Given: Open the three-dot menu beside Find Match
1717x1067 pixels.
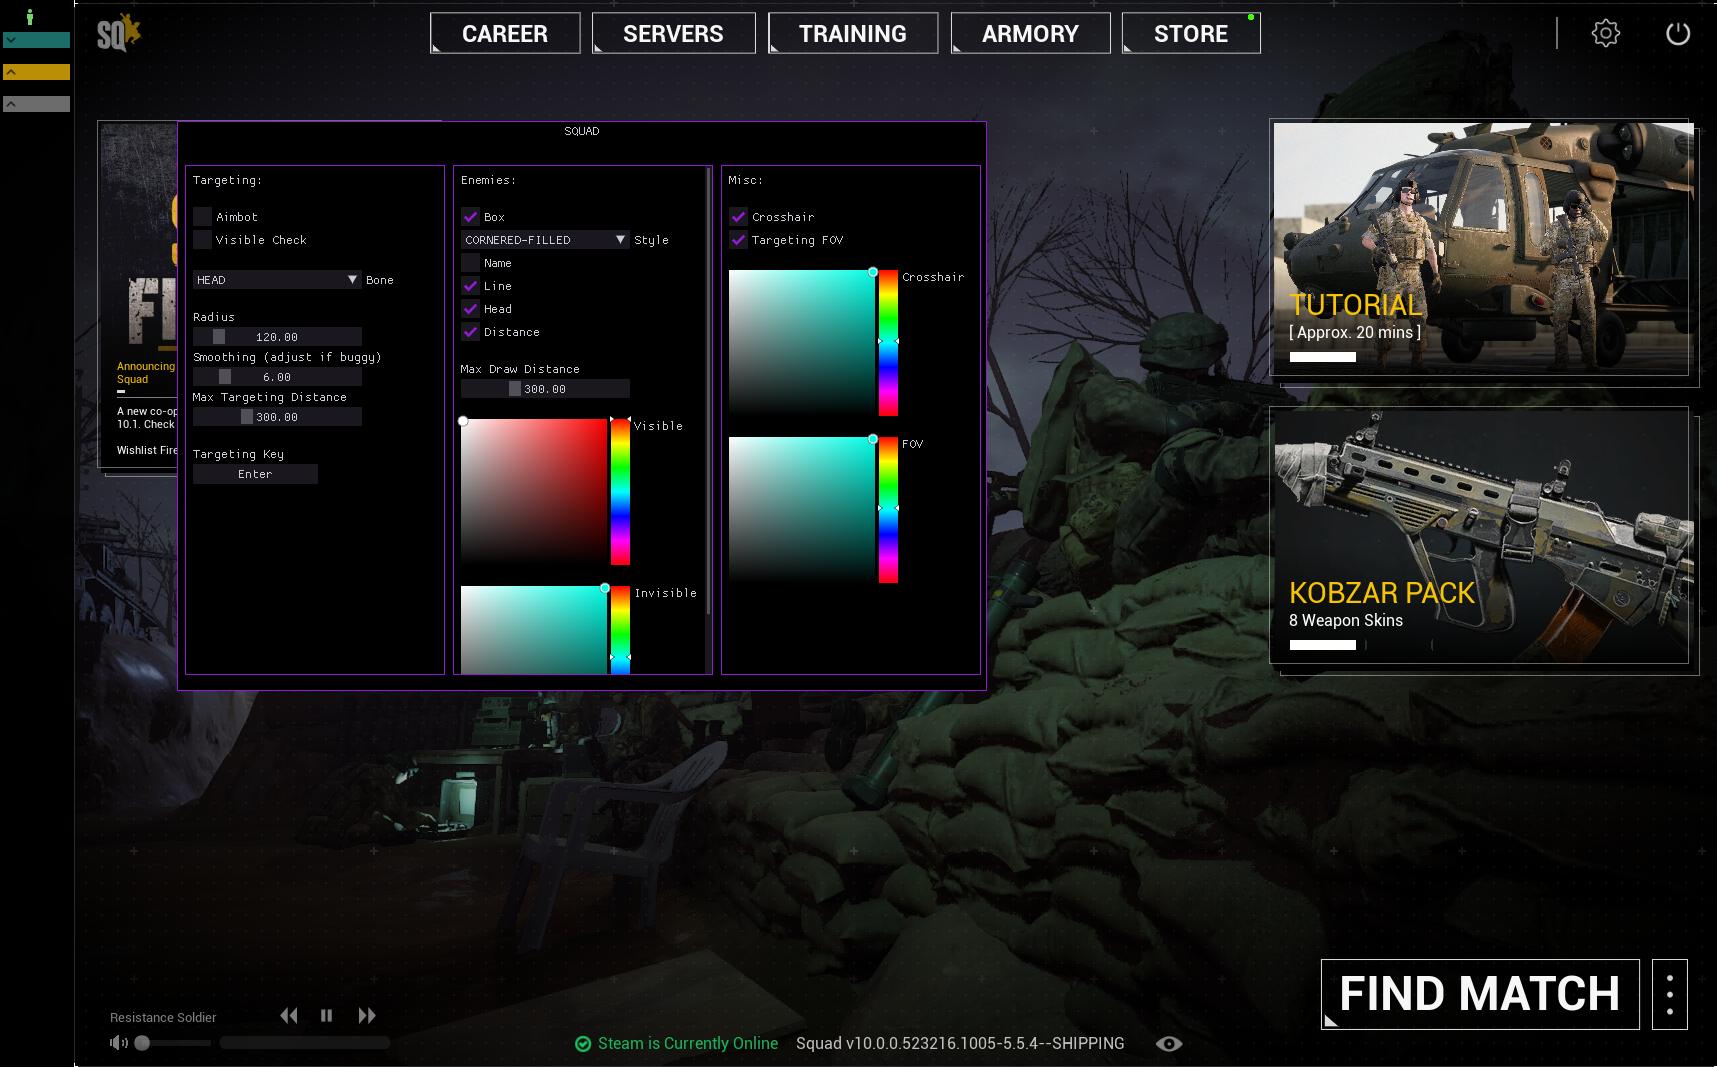Looking at the screenshot, I should [x=1669, y=995].
